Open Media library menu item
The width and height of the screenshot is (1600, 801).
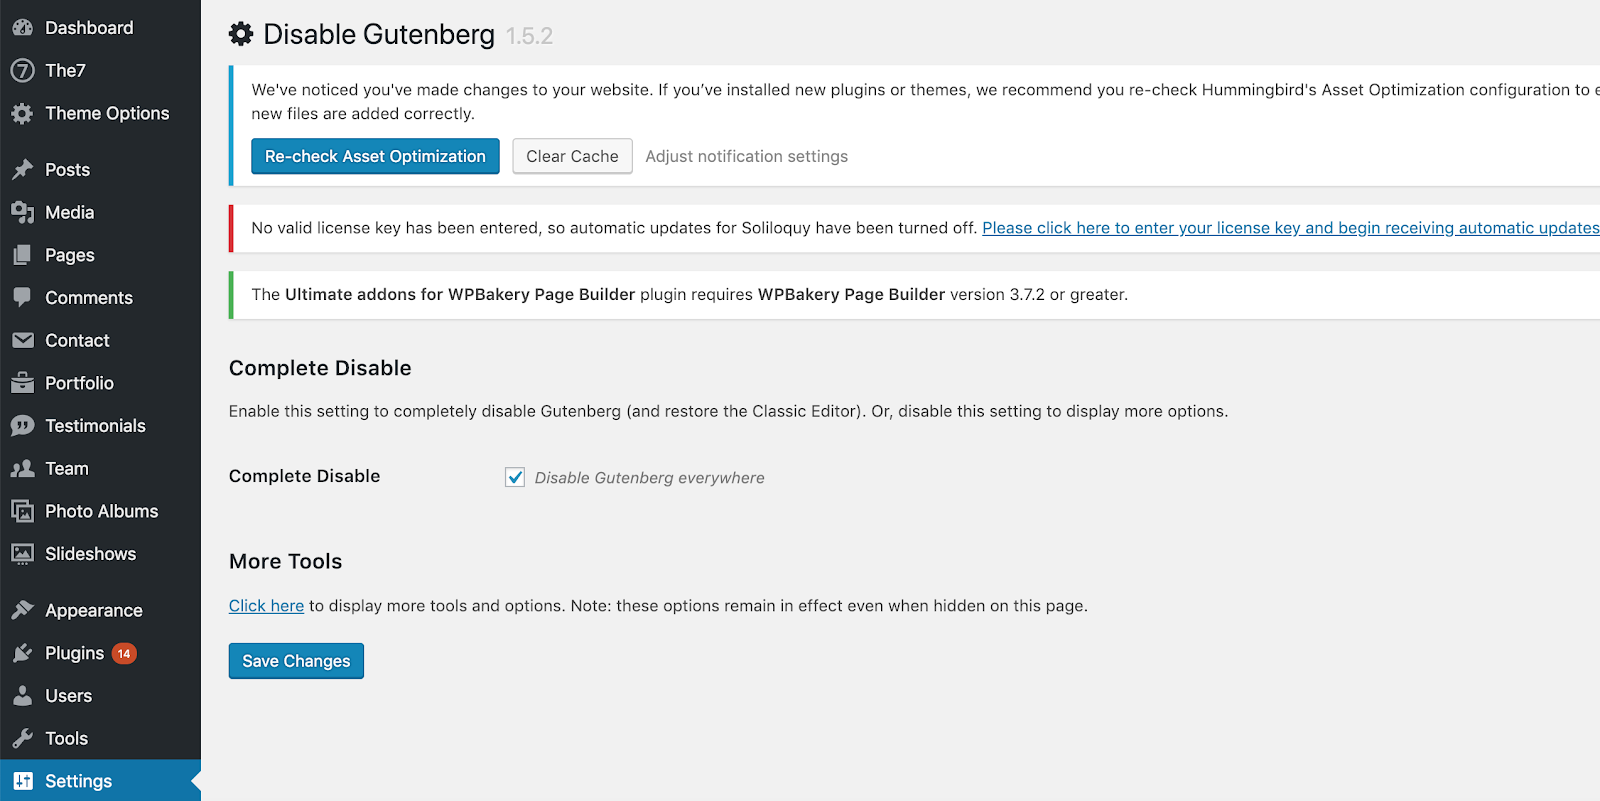click(x=100, y=212)
